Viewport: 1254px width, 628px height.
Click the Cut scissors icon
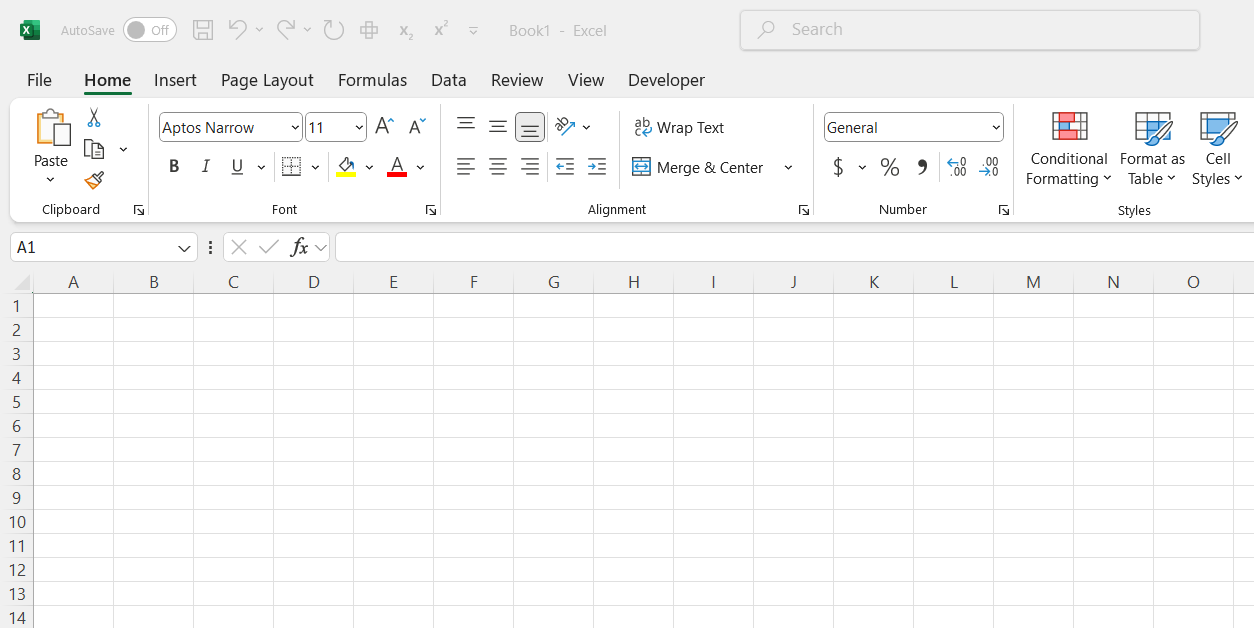pos(94,118)
